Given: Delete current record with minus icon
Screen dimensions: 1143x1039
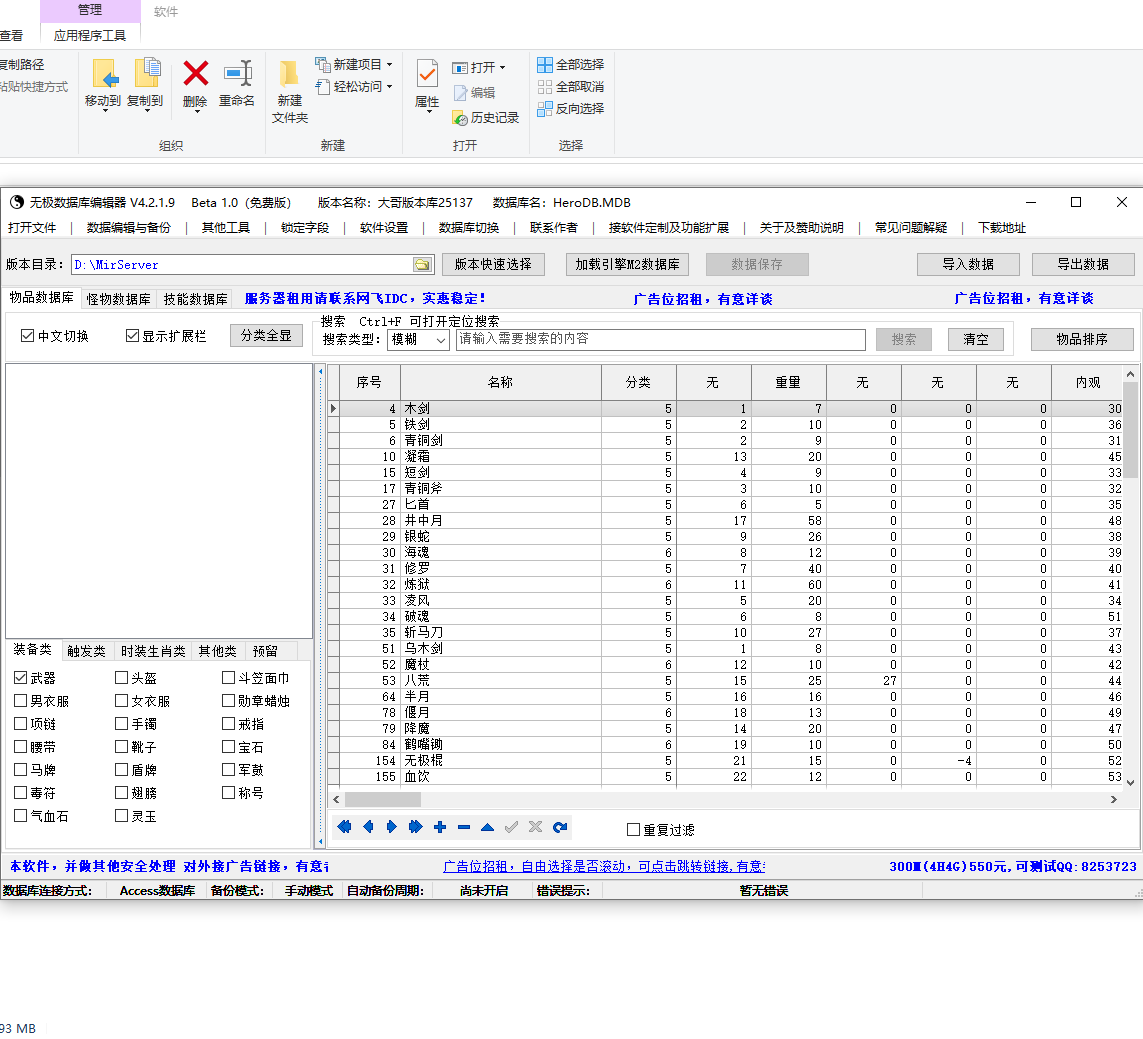Looking at the screenshot, I should [x=464, y=827].
